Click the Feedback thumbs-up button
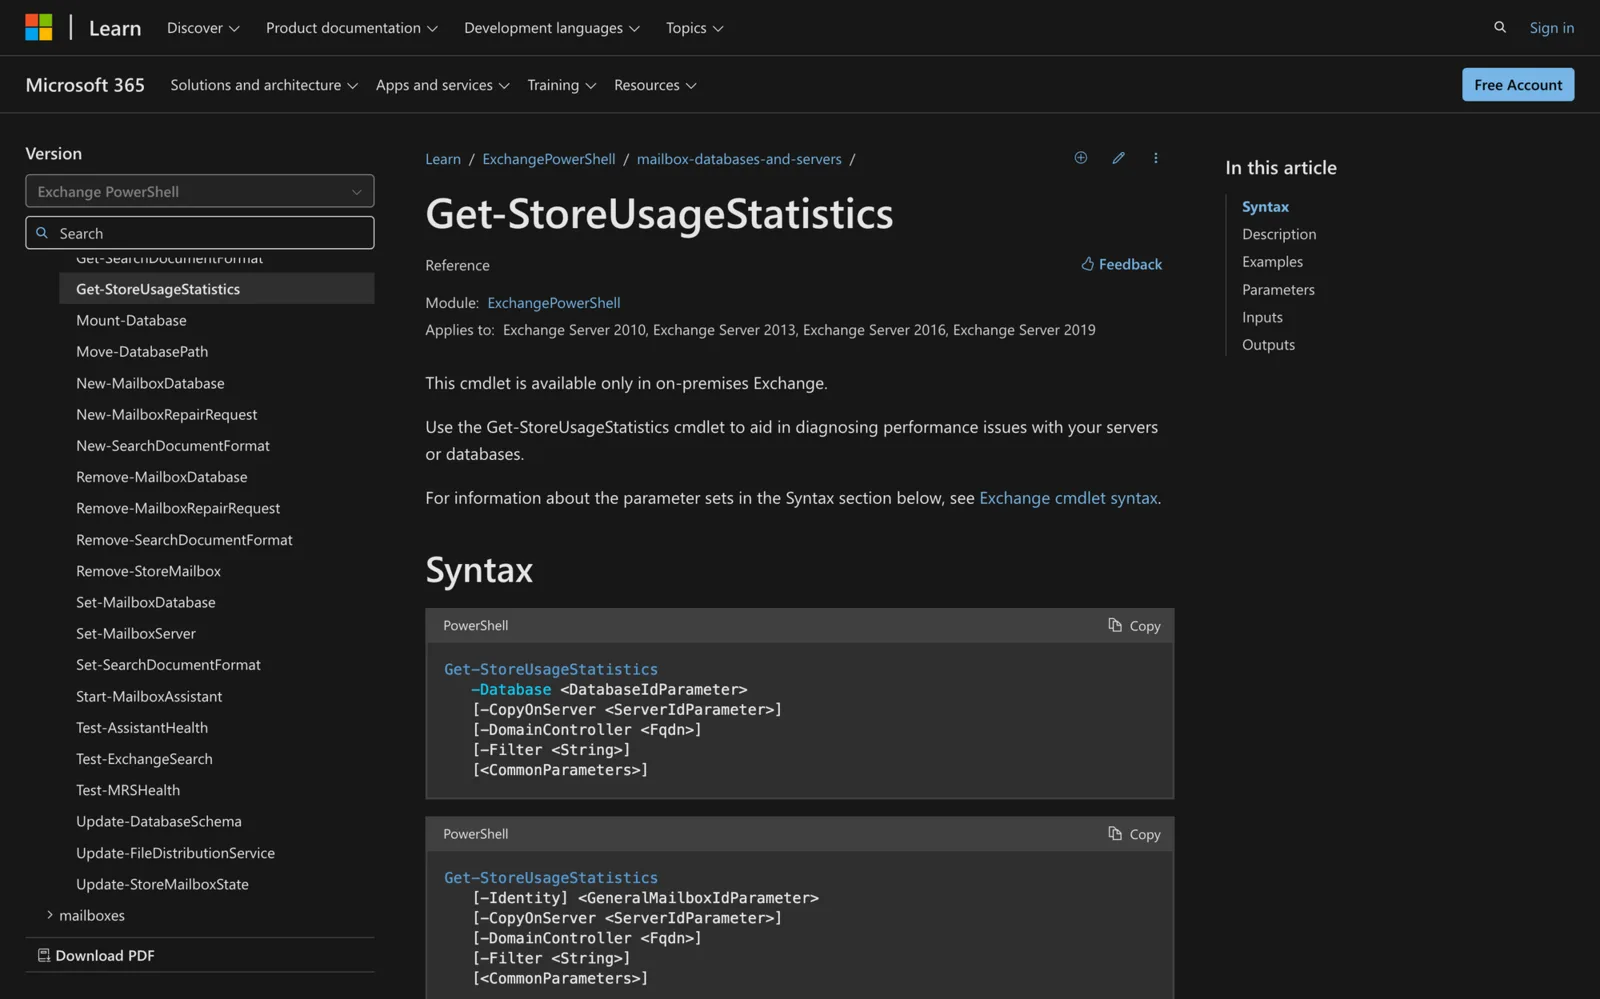 pos(1121,264)
